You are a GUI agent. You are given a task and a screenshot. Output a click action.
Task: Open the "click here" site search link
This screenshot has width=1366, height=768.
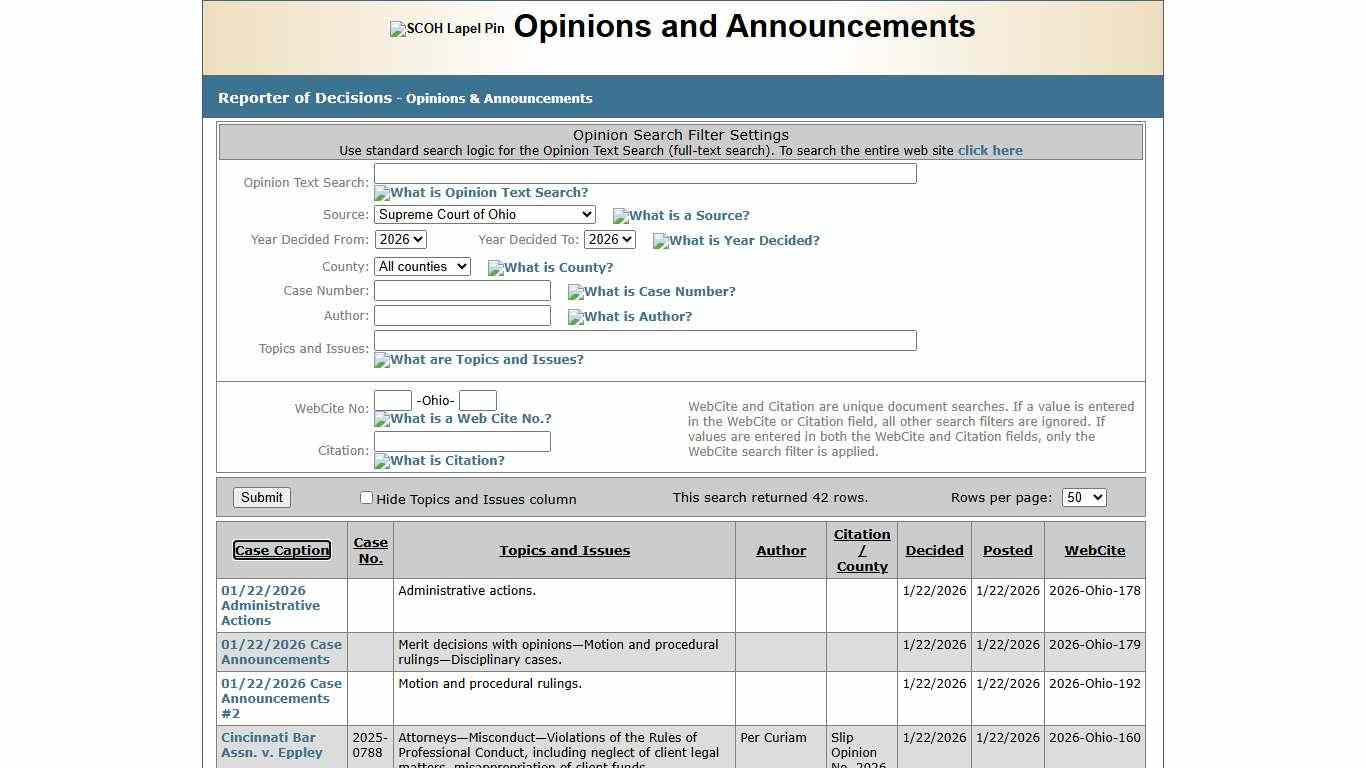click(990, 150)
